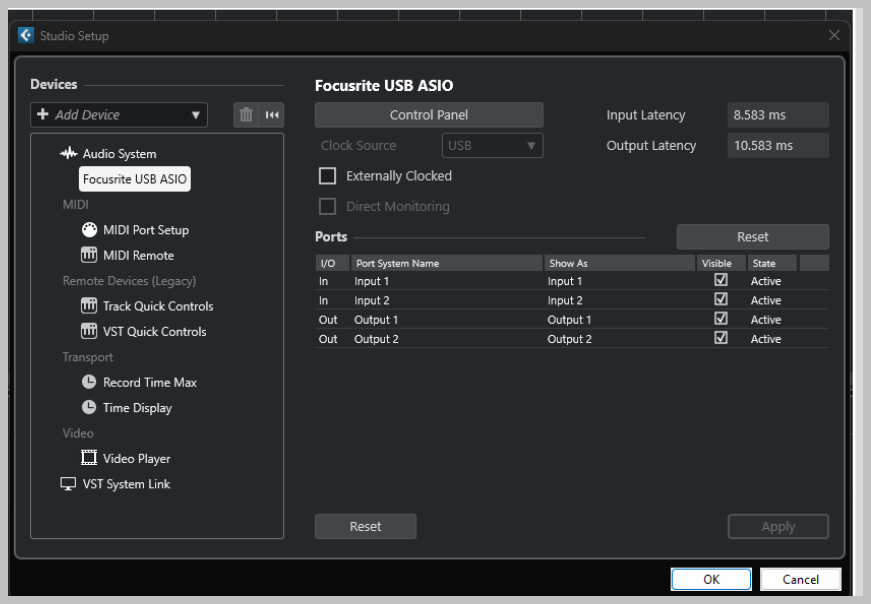The height and width of the screenshot is (604, 871).
Task: Select MIDI Port Setup entry
Action: tap(146, 229)
